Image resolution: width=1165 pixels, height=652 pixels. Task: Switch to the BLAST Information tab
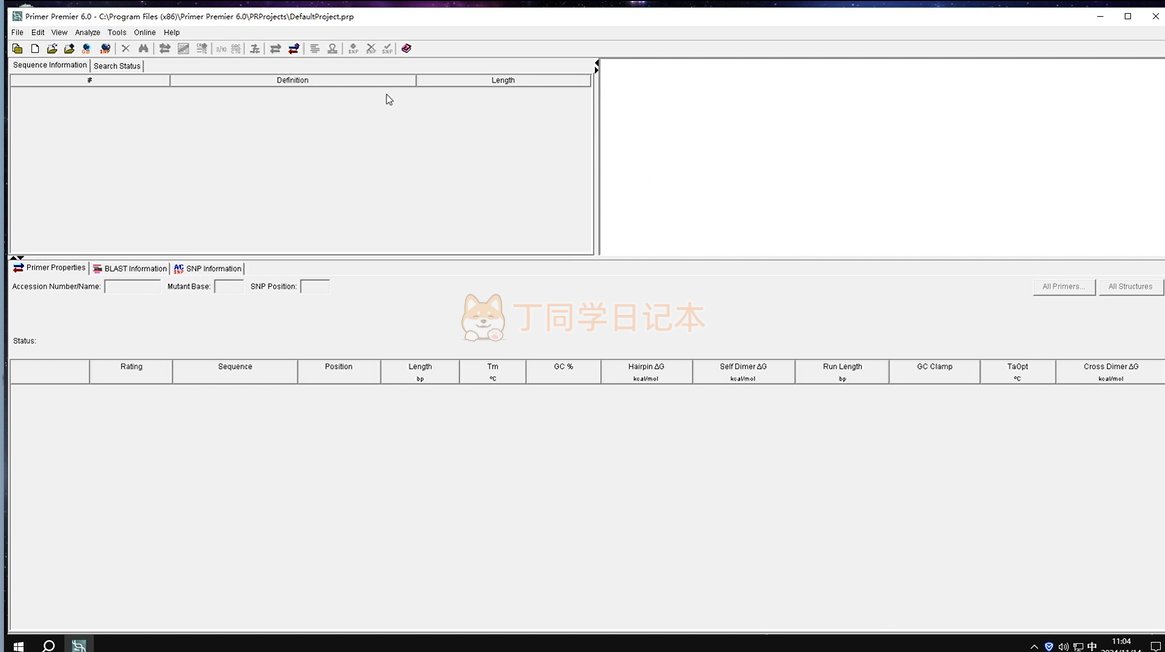pos(129,268)
